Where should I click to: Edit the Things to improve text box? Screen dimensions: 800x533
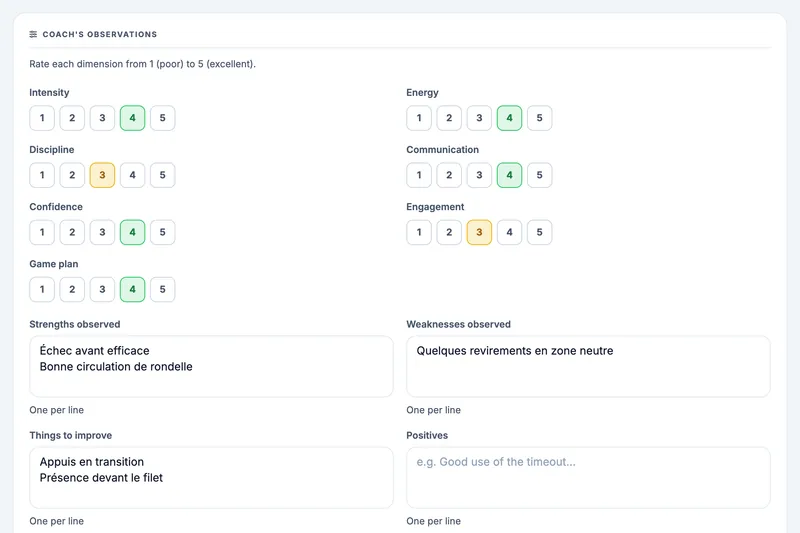point(211,477)
